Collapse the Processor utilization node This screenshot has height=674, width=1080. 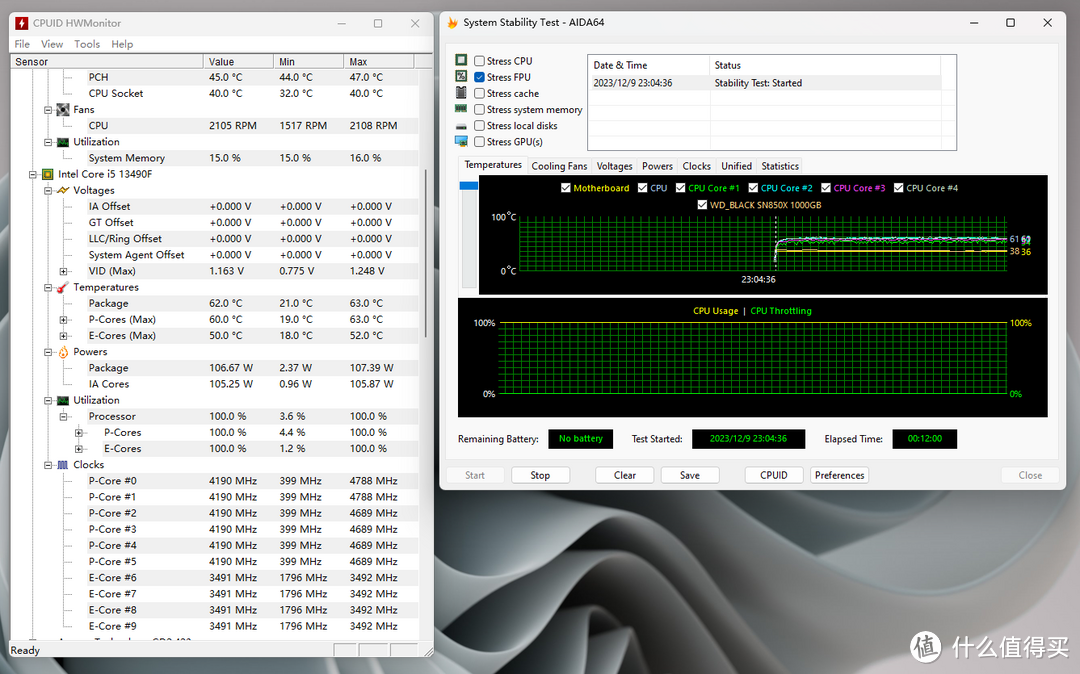pyautogui.click(x=63, y=417)
